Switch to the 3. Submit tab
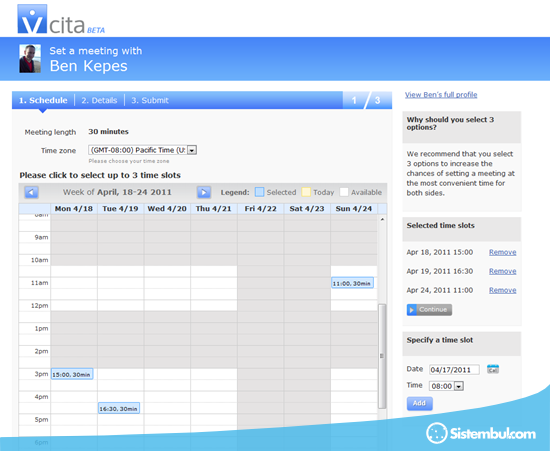The height and width of the screenshot is (451, 550). pyautogui.click(x=150, y=100)
